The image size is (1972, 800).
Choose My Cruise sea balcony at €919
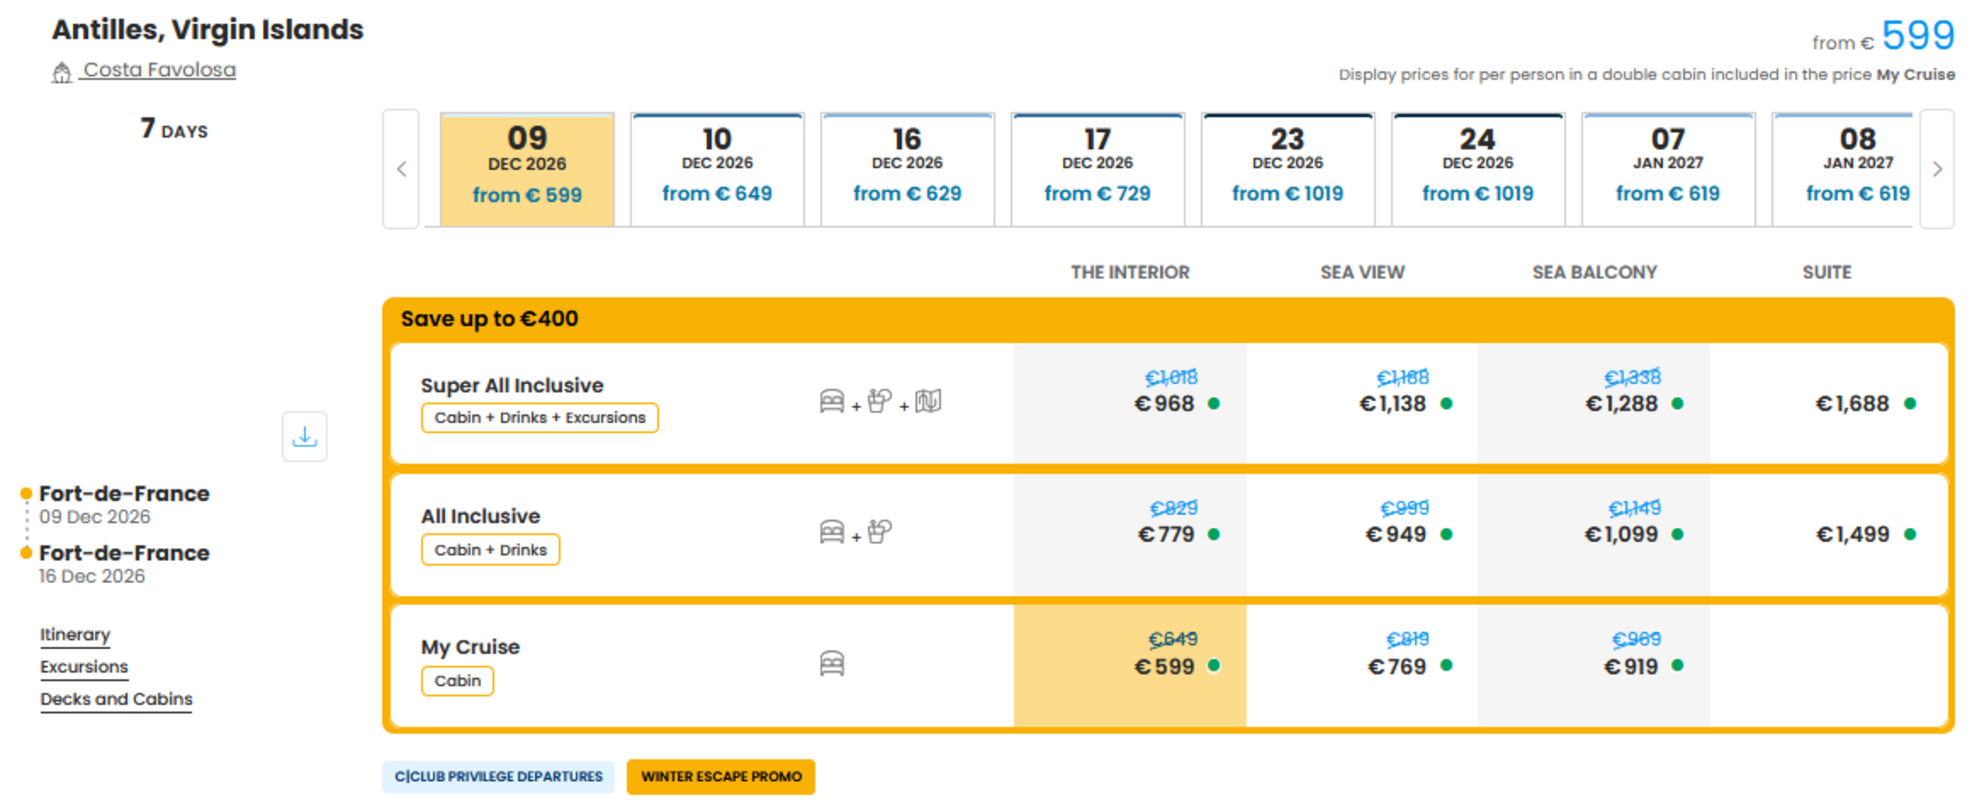pyautogui.click(x=1594, y=666)
